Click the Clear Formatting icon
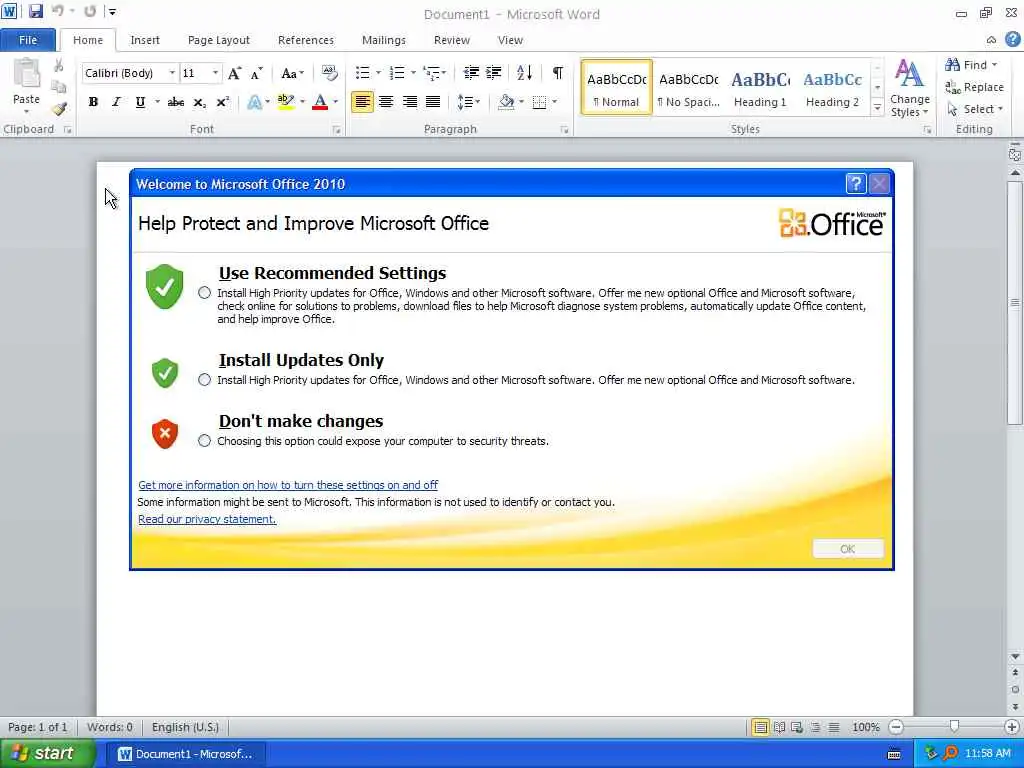Viewport: 1024px width, 768px height. 330,73
